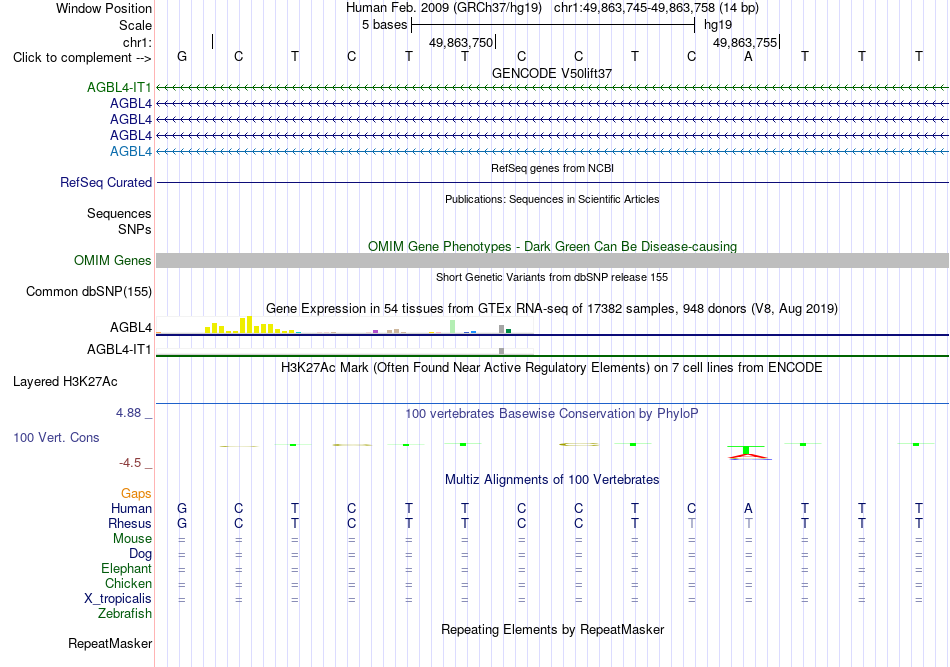Viewport: 950px width, 667px height.
Task: Click the '100 Vert. Cons' label
Action: coord(56,437)
